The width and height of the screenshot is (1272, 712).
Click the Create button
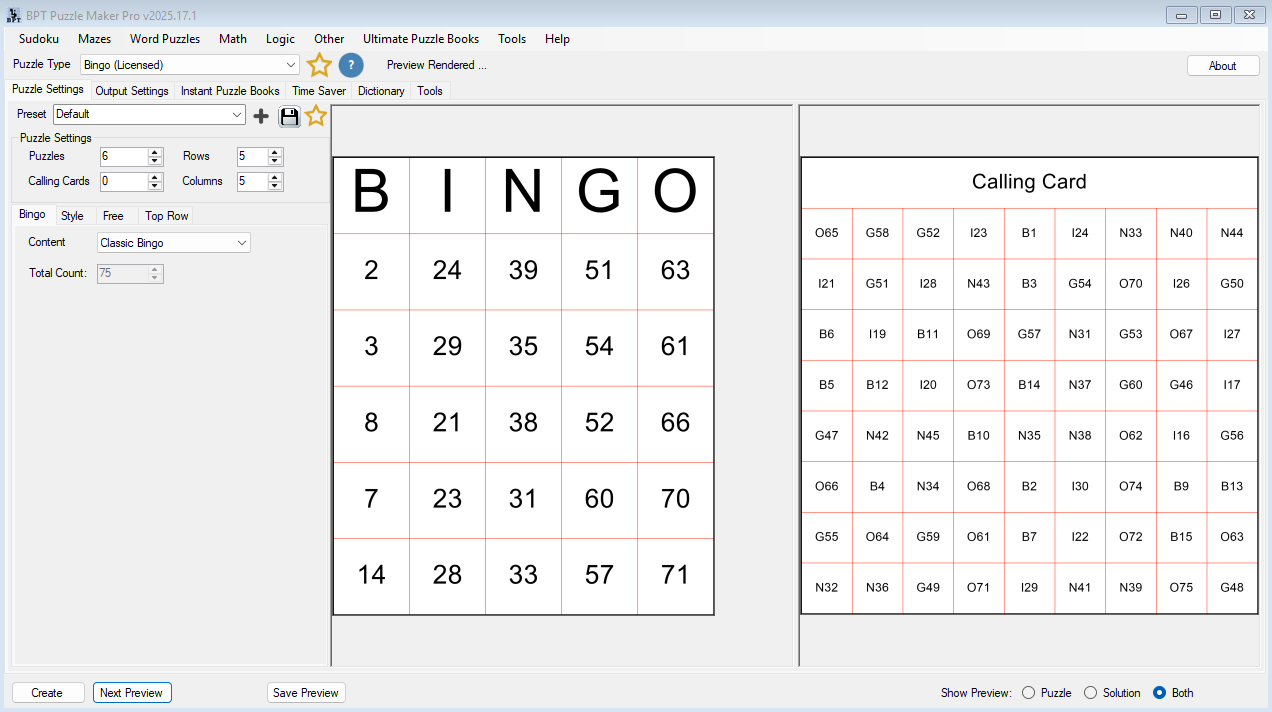point(47,692)
